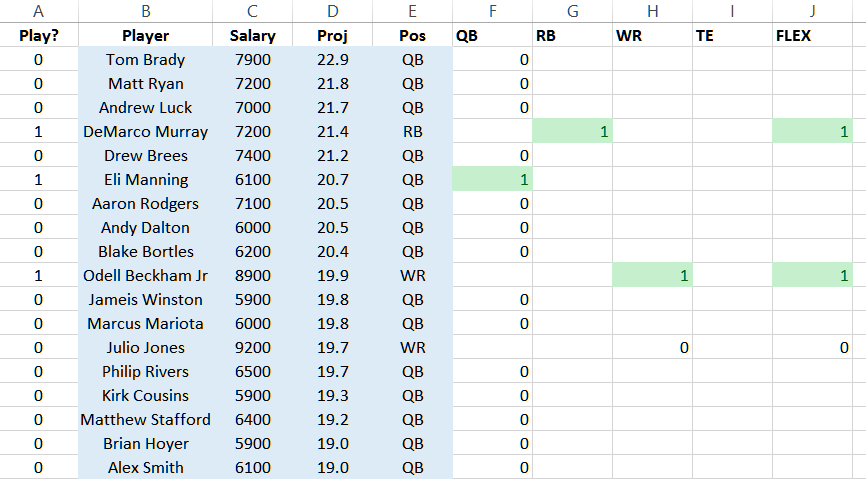Click salary 7400 for Drew Brees
866x479 pixels.
[x=252, y=156]
